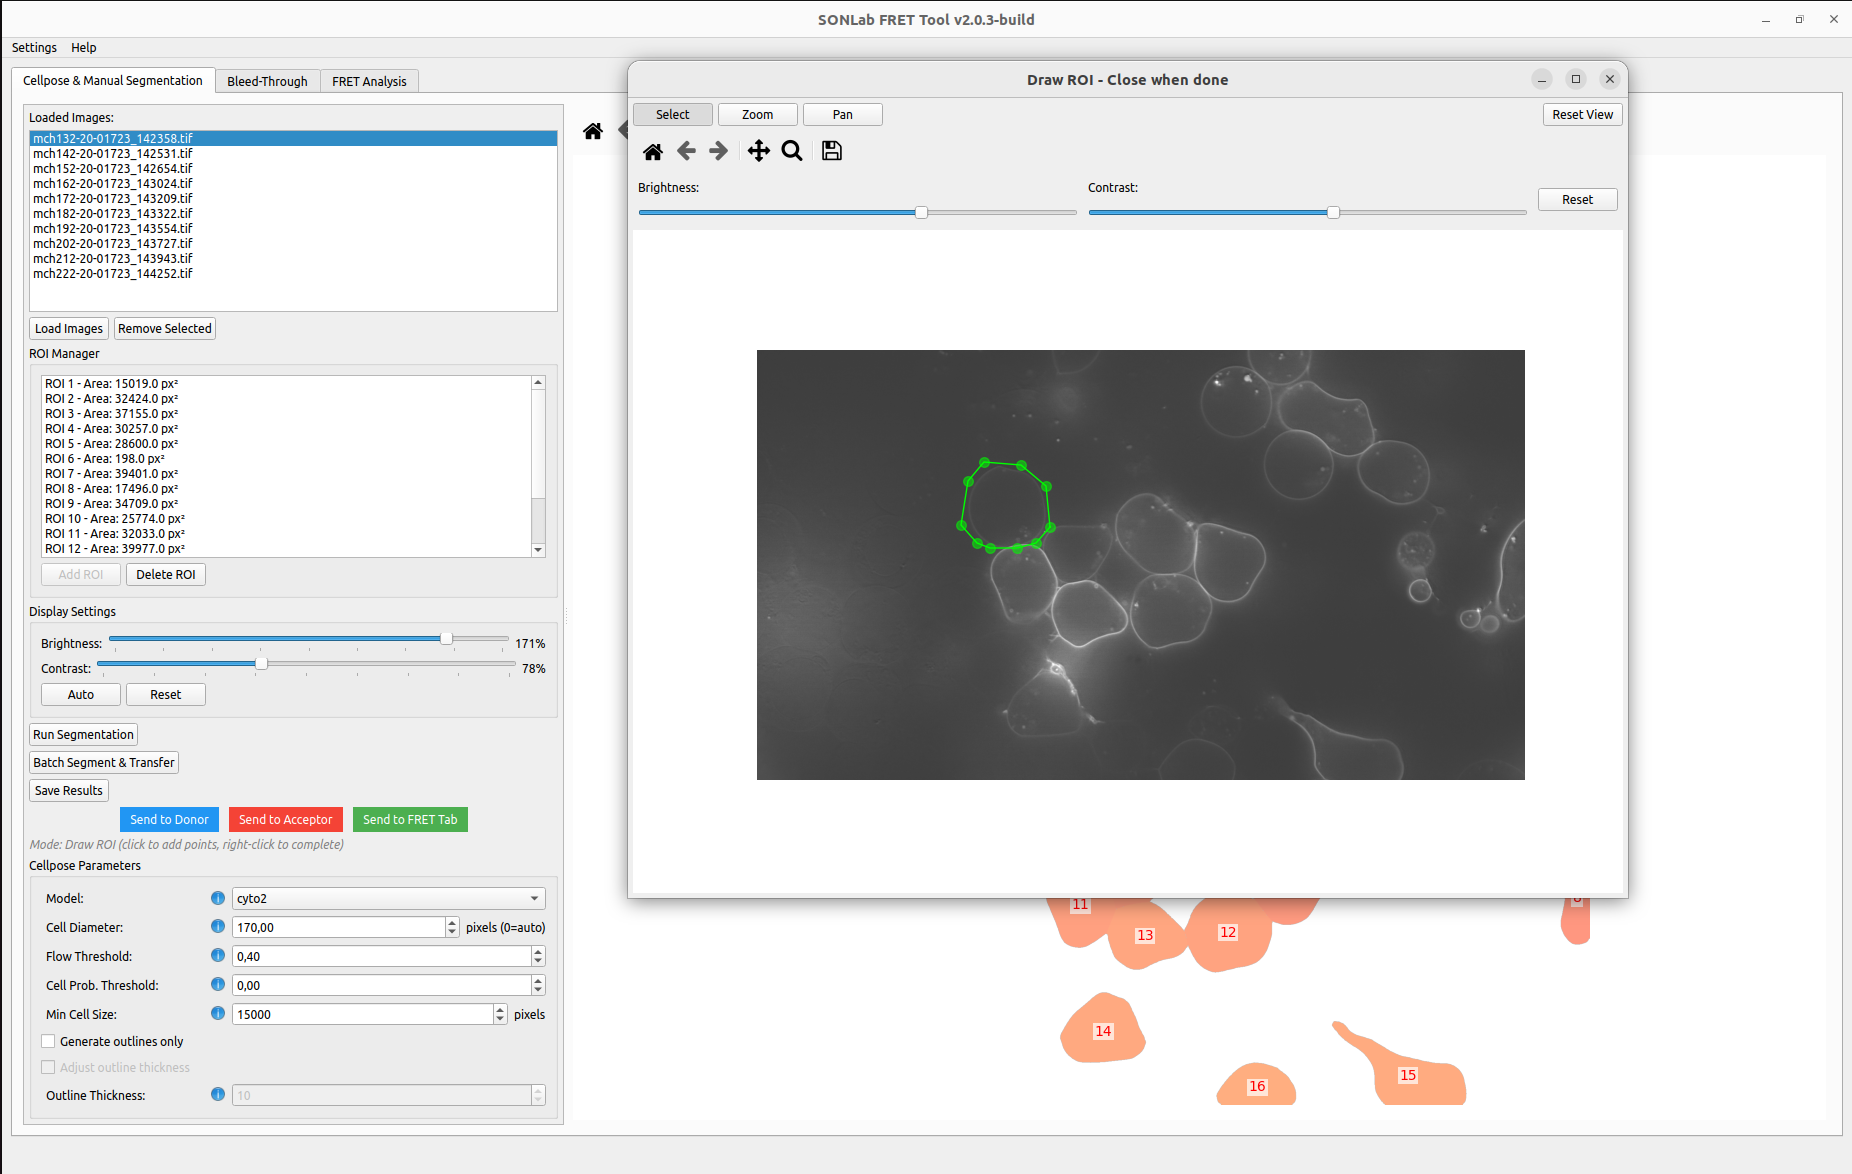Click the Load Images button
Image resolution: width=1852 pixels, height=1174 pixels.
click(x=69, y=329)
